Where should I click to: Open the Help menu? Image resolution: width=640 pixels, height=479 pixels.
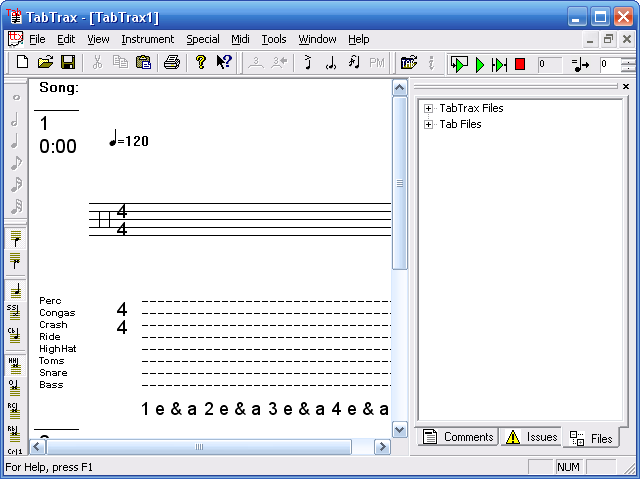point(358,39)
